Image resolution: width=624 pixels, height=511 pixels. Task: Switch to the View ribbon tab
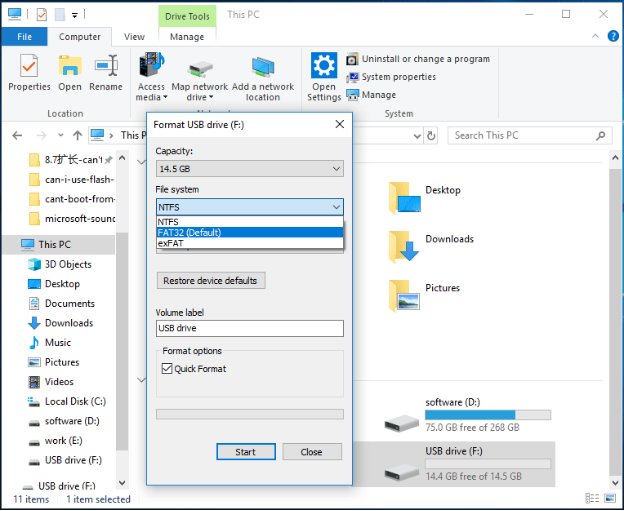click(134, 37)
